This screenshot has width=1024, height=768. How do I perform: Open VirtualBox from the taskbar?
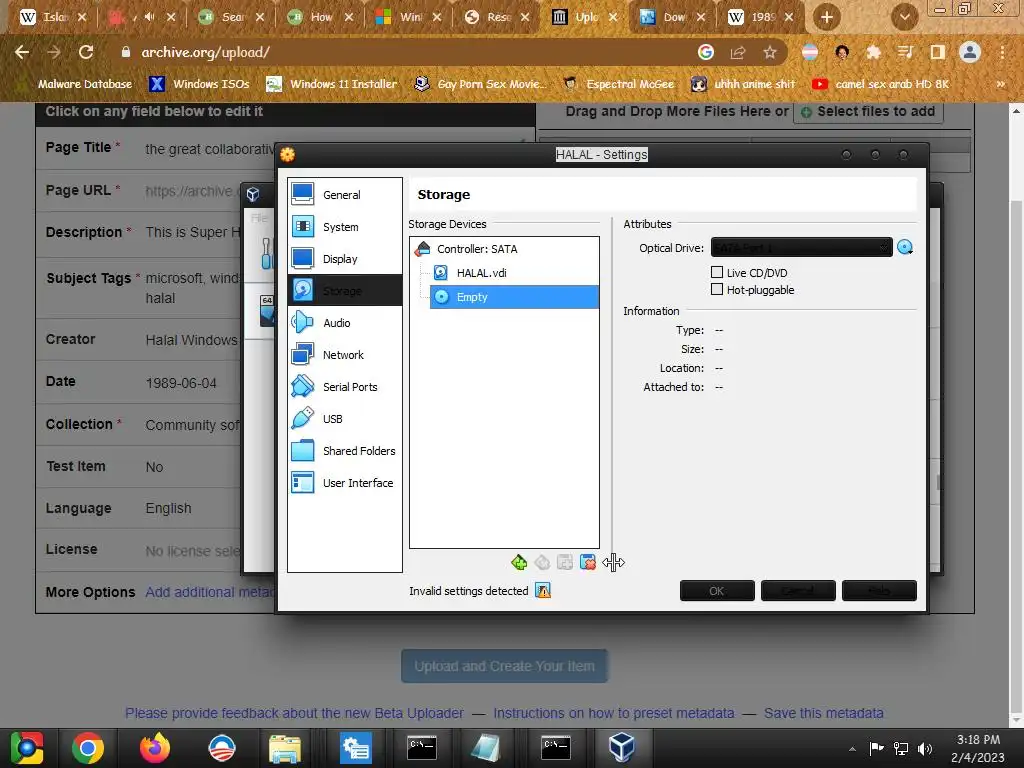(621, 747)
